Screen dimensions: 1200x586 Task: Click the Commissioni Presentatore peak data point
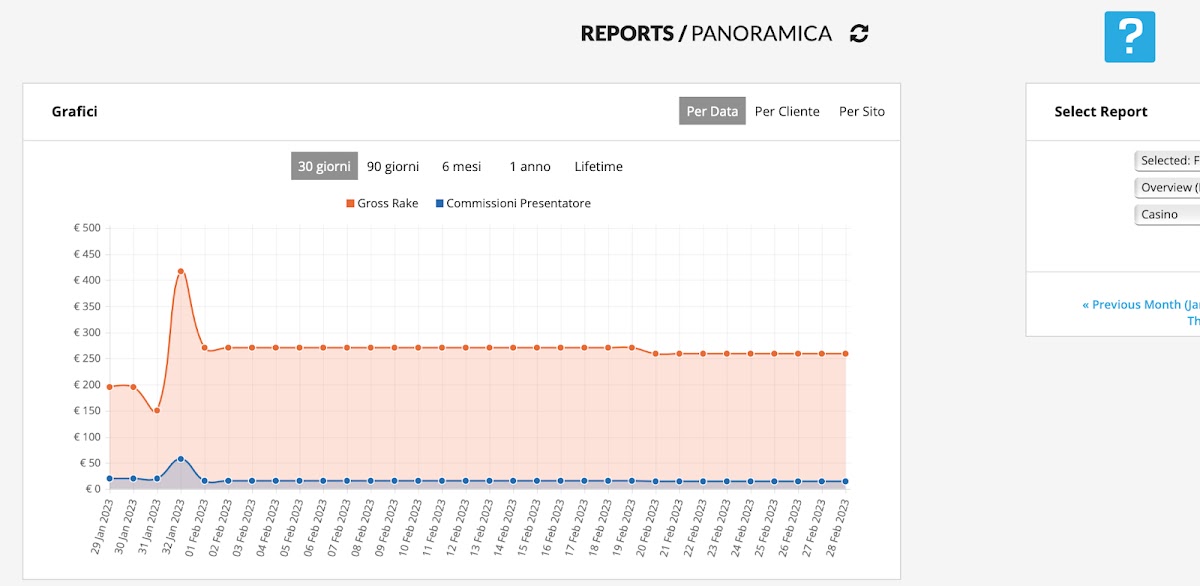[181, 459]
